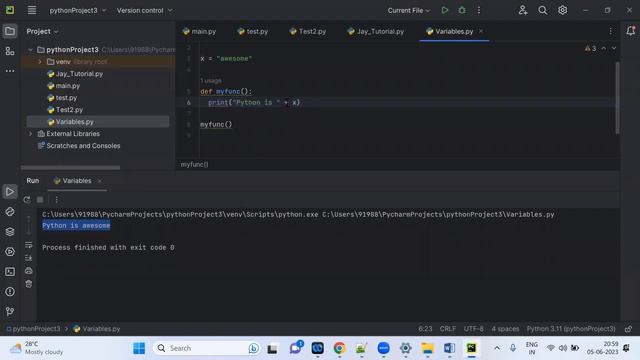Open the Problems tool window
640x360 pixels.
pyautogui.click(x=10, y=291)
